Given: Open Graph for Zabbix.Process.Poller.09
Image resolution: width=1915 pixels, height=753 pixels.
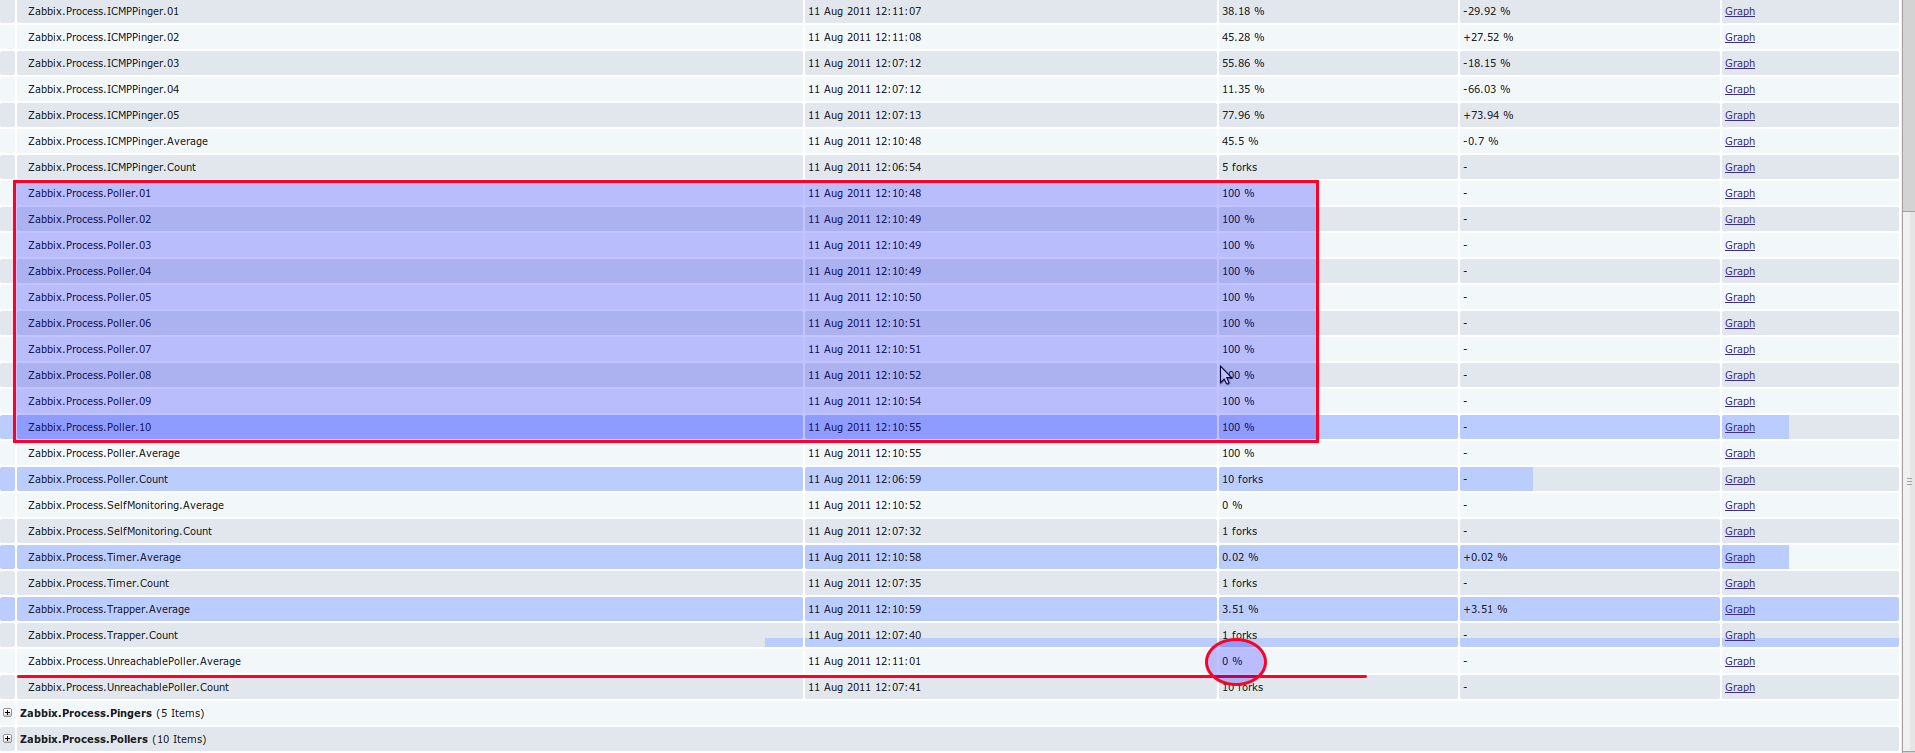Looking at the screenshot, I should pyautogui.click(x=1739, y=401).
